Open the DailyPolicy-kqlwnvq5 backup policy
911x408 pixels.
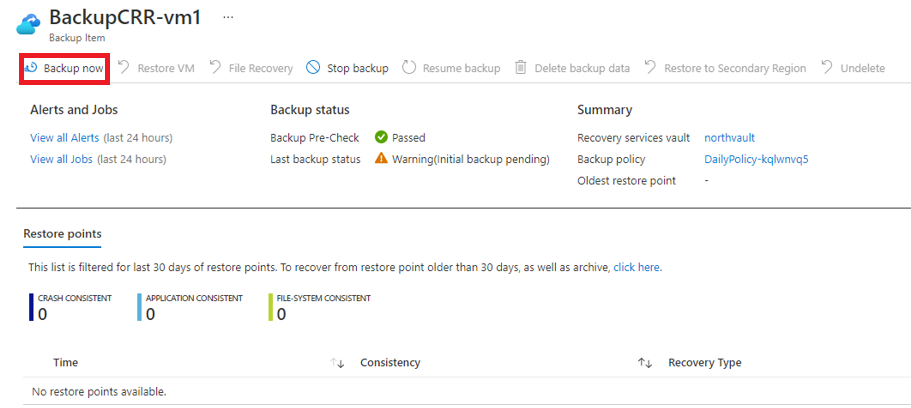[756, 159]
